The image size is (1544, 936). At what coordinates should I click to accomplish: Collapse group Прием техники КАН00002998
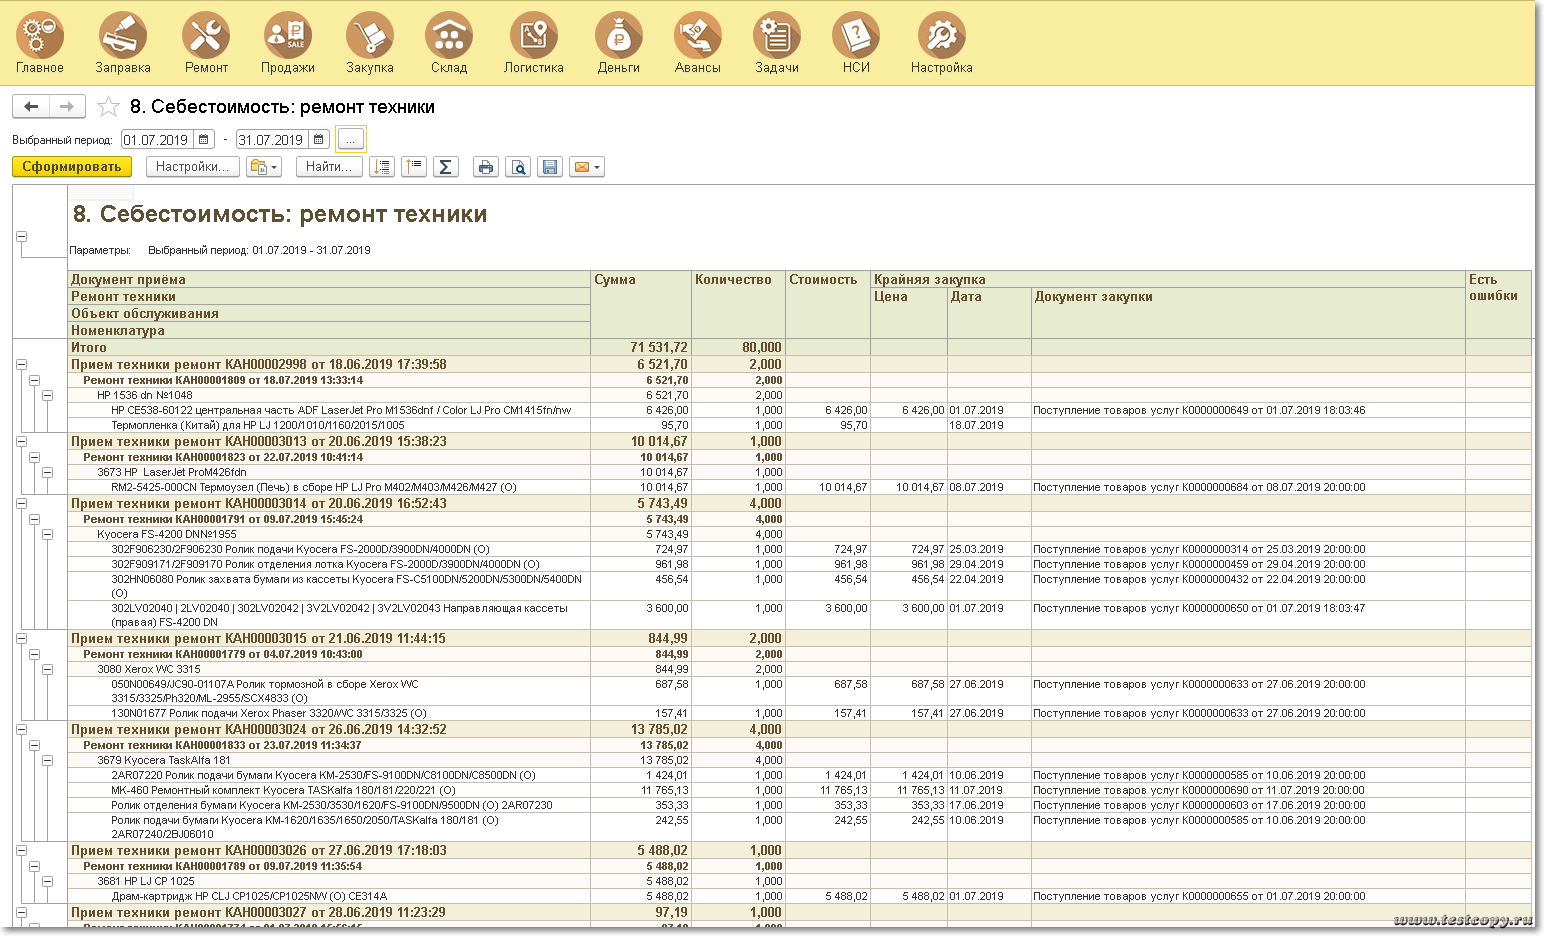point(21,365)
